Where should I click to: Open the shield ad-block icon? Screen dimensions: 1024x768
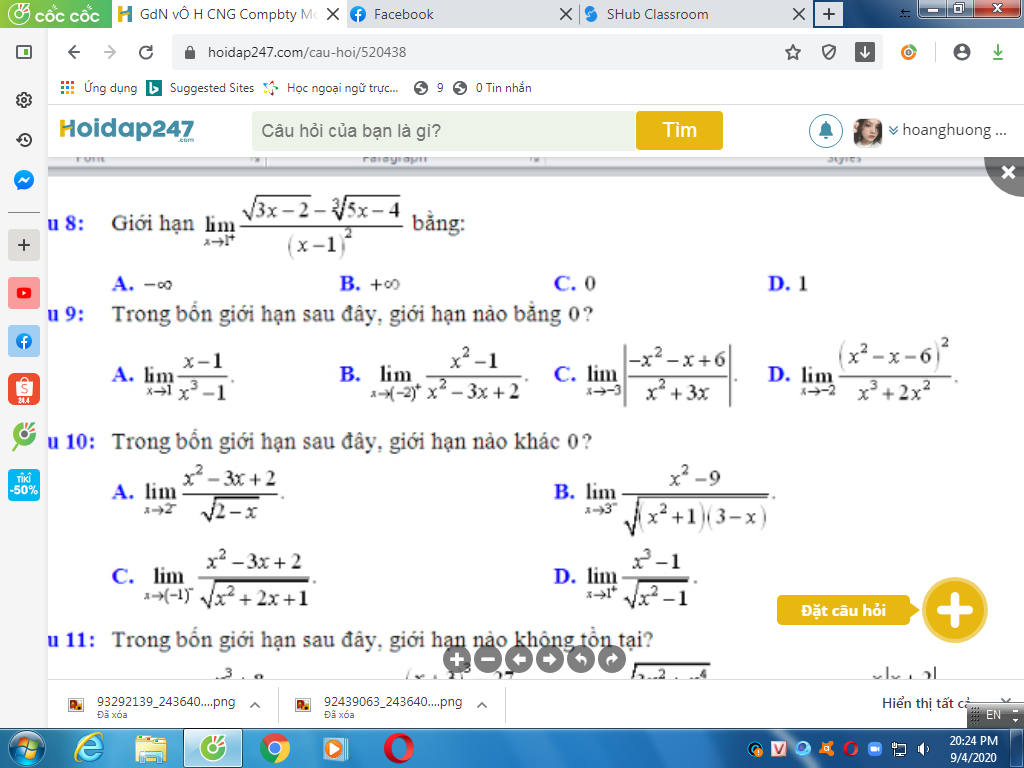[x=829, y=52]
